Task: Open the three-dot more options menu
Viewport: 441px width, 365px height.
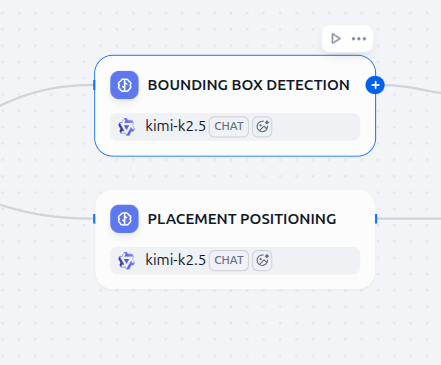Action: tap(359, 39)
